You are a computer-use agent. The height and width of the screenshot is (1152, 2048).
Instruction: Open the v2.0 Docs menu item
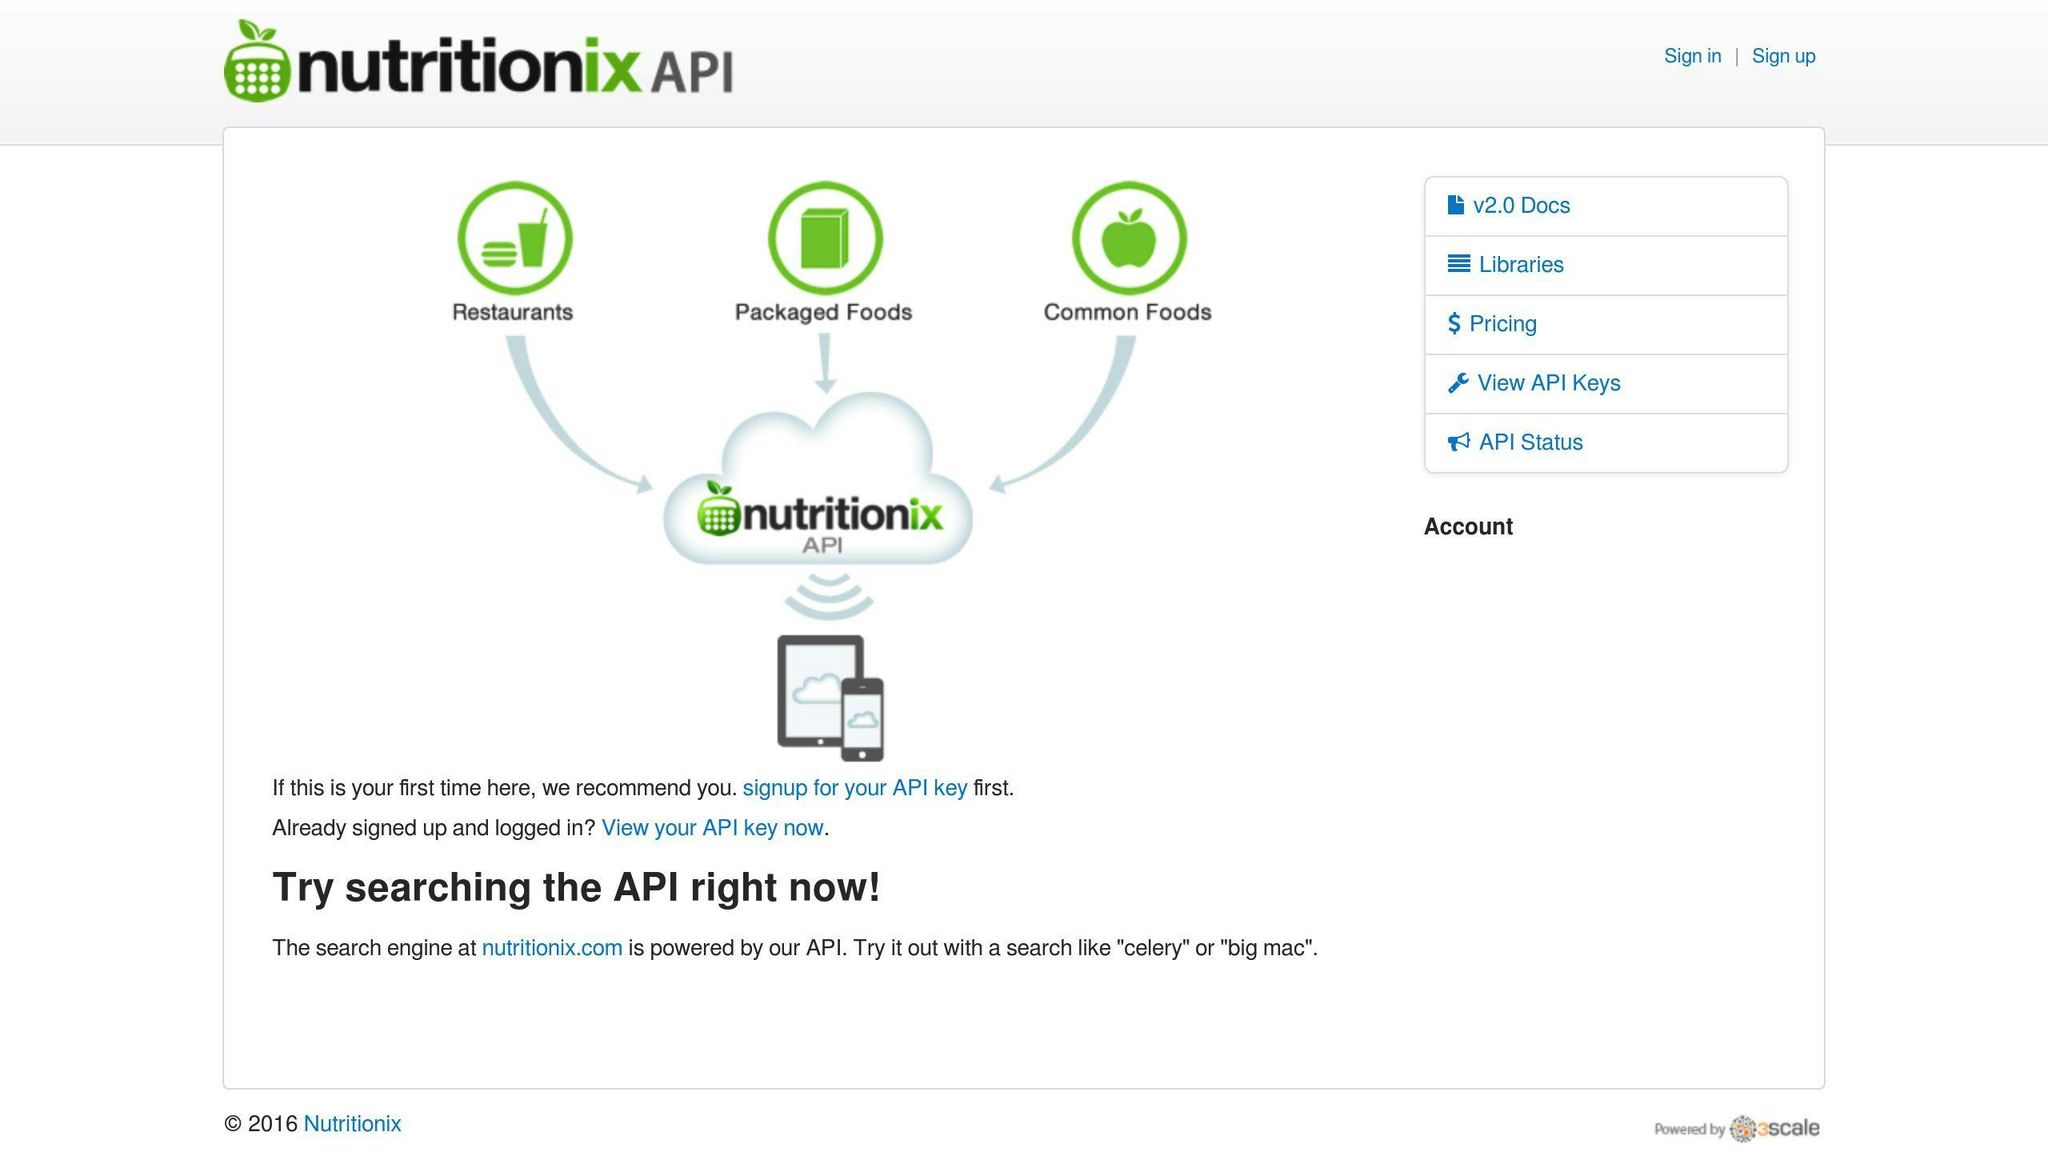click(1521, 205)
